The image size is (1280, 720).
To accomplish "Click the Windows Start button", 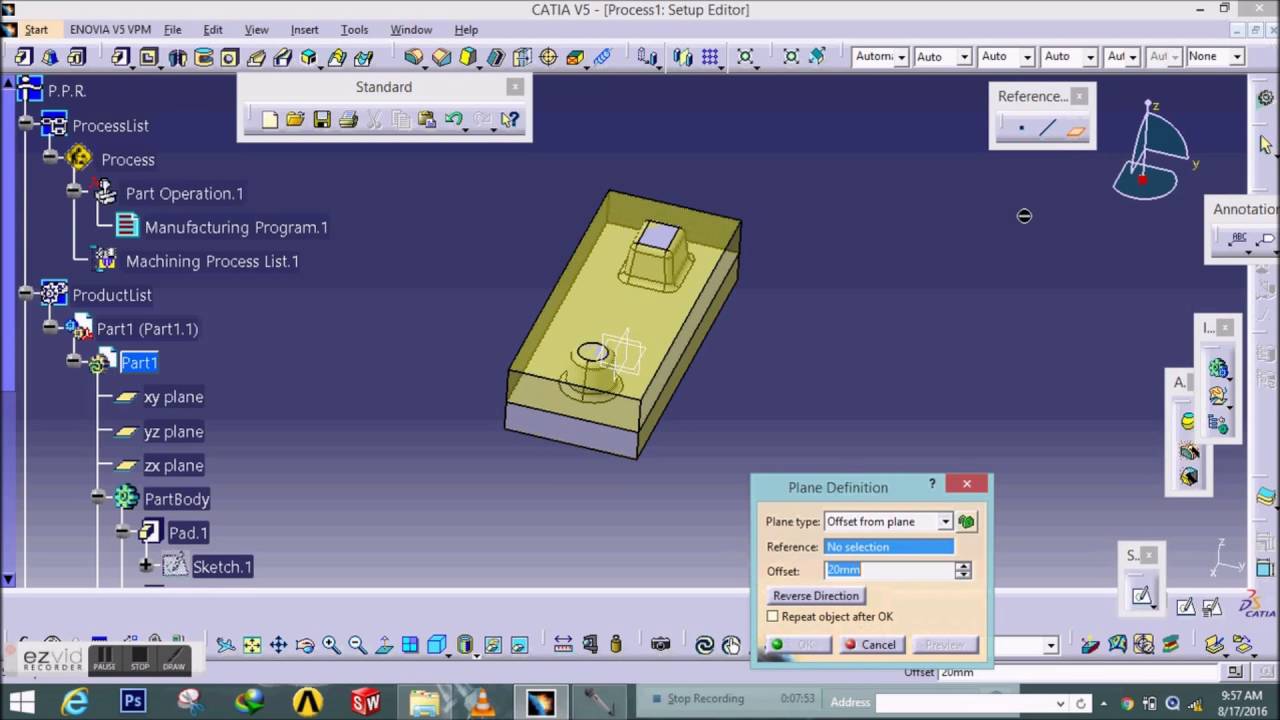I will [21, 702].
